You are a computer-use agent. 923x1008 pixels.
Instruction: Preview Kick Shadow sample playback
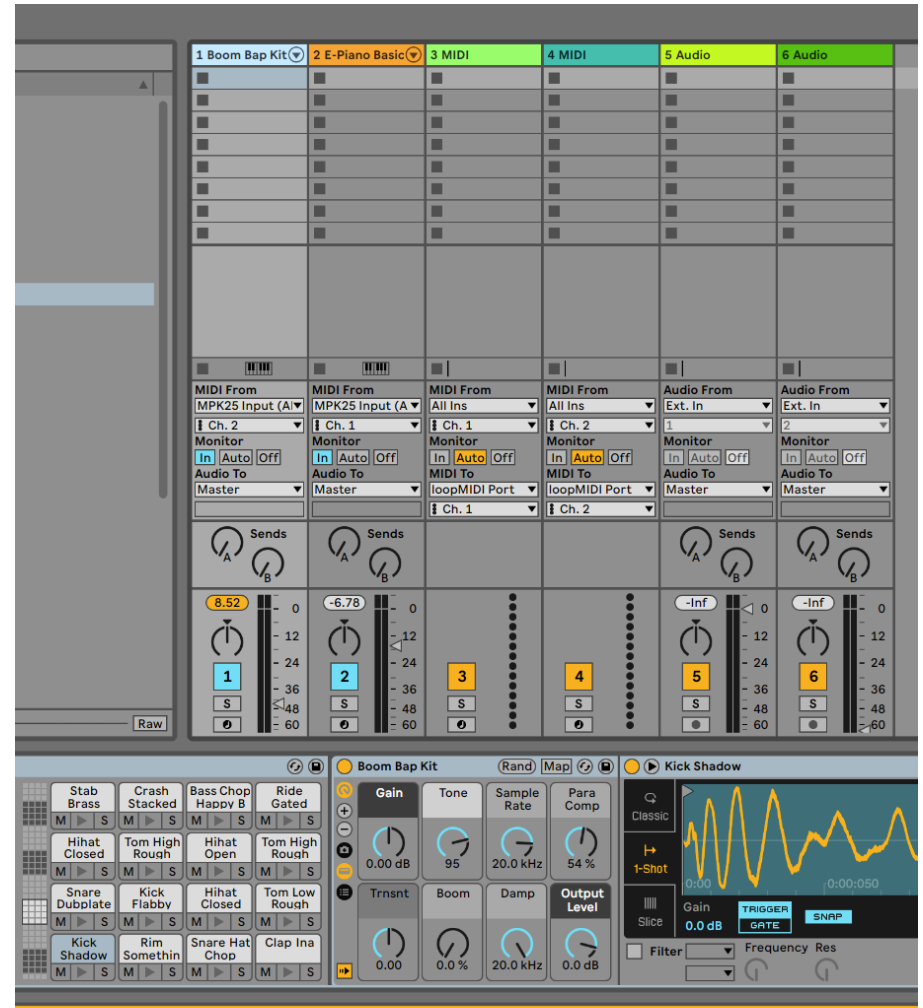[x=651, y=766]
